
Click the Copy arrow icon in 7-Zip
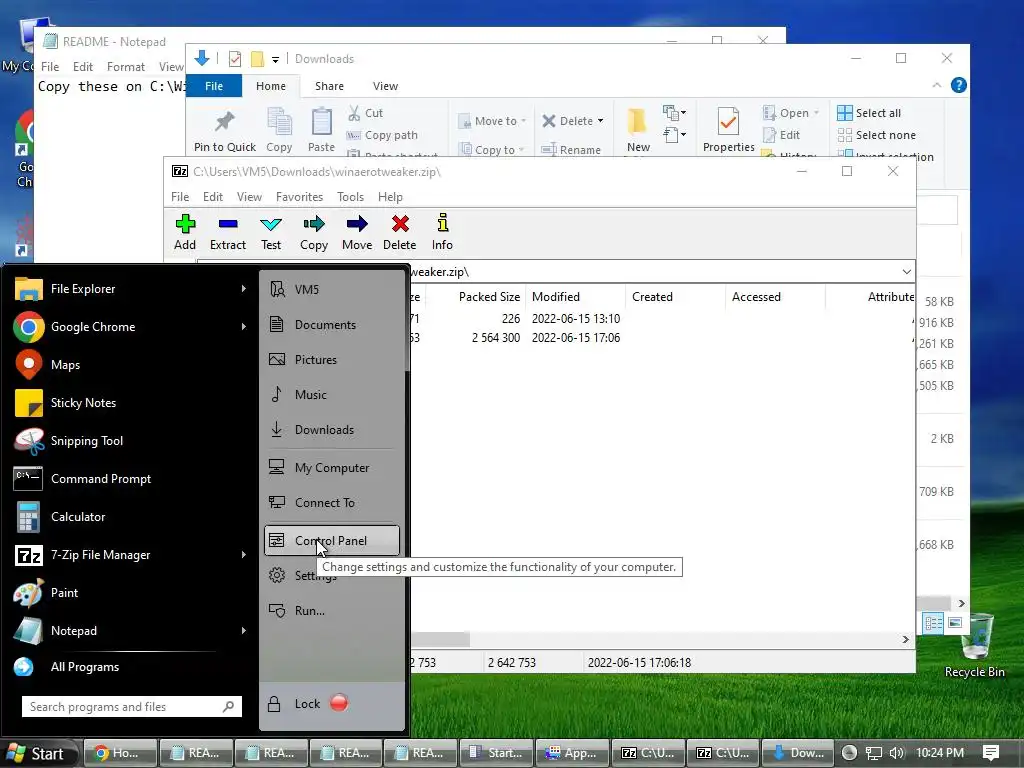[x=313, y=232]
